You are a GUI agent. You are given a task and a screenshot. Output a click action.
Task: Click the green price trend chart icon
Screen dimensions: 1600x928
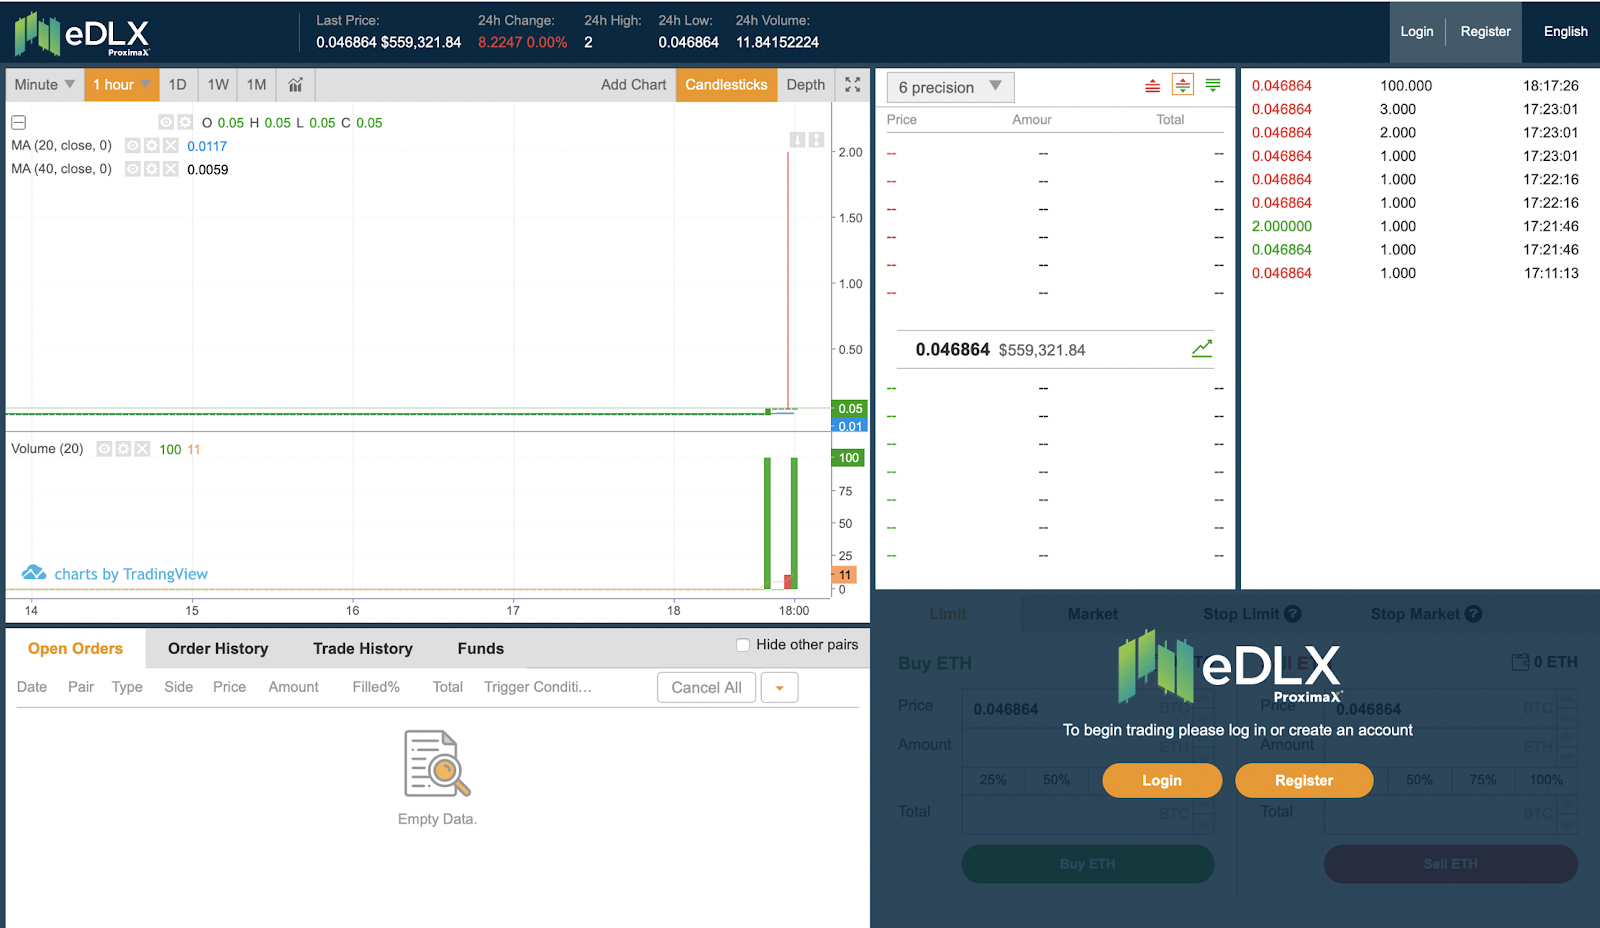click(1202, 349)
